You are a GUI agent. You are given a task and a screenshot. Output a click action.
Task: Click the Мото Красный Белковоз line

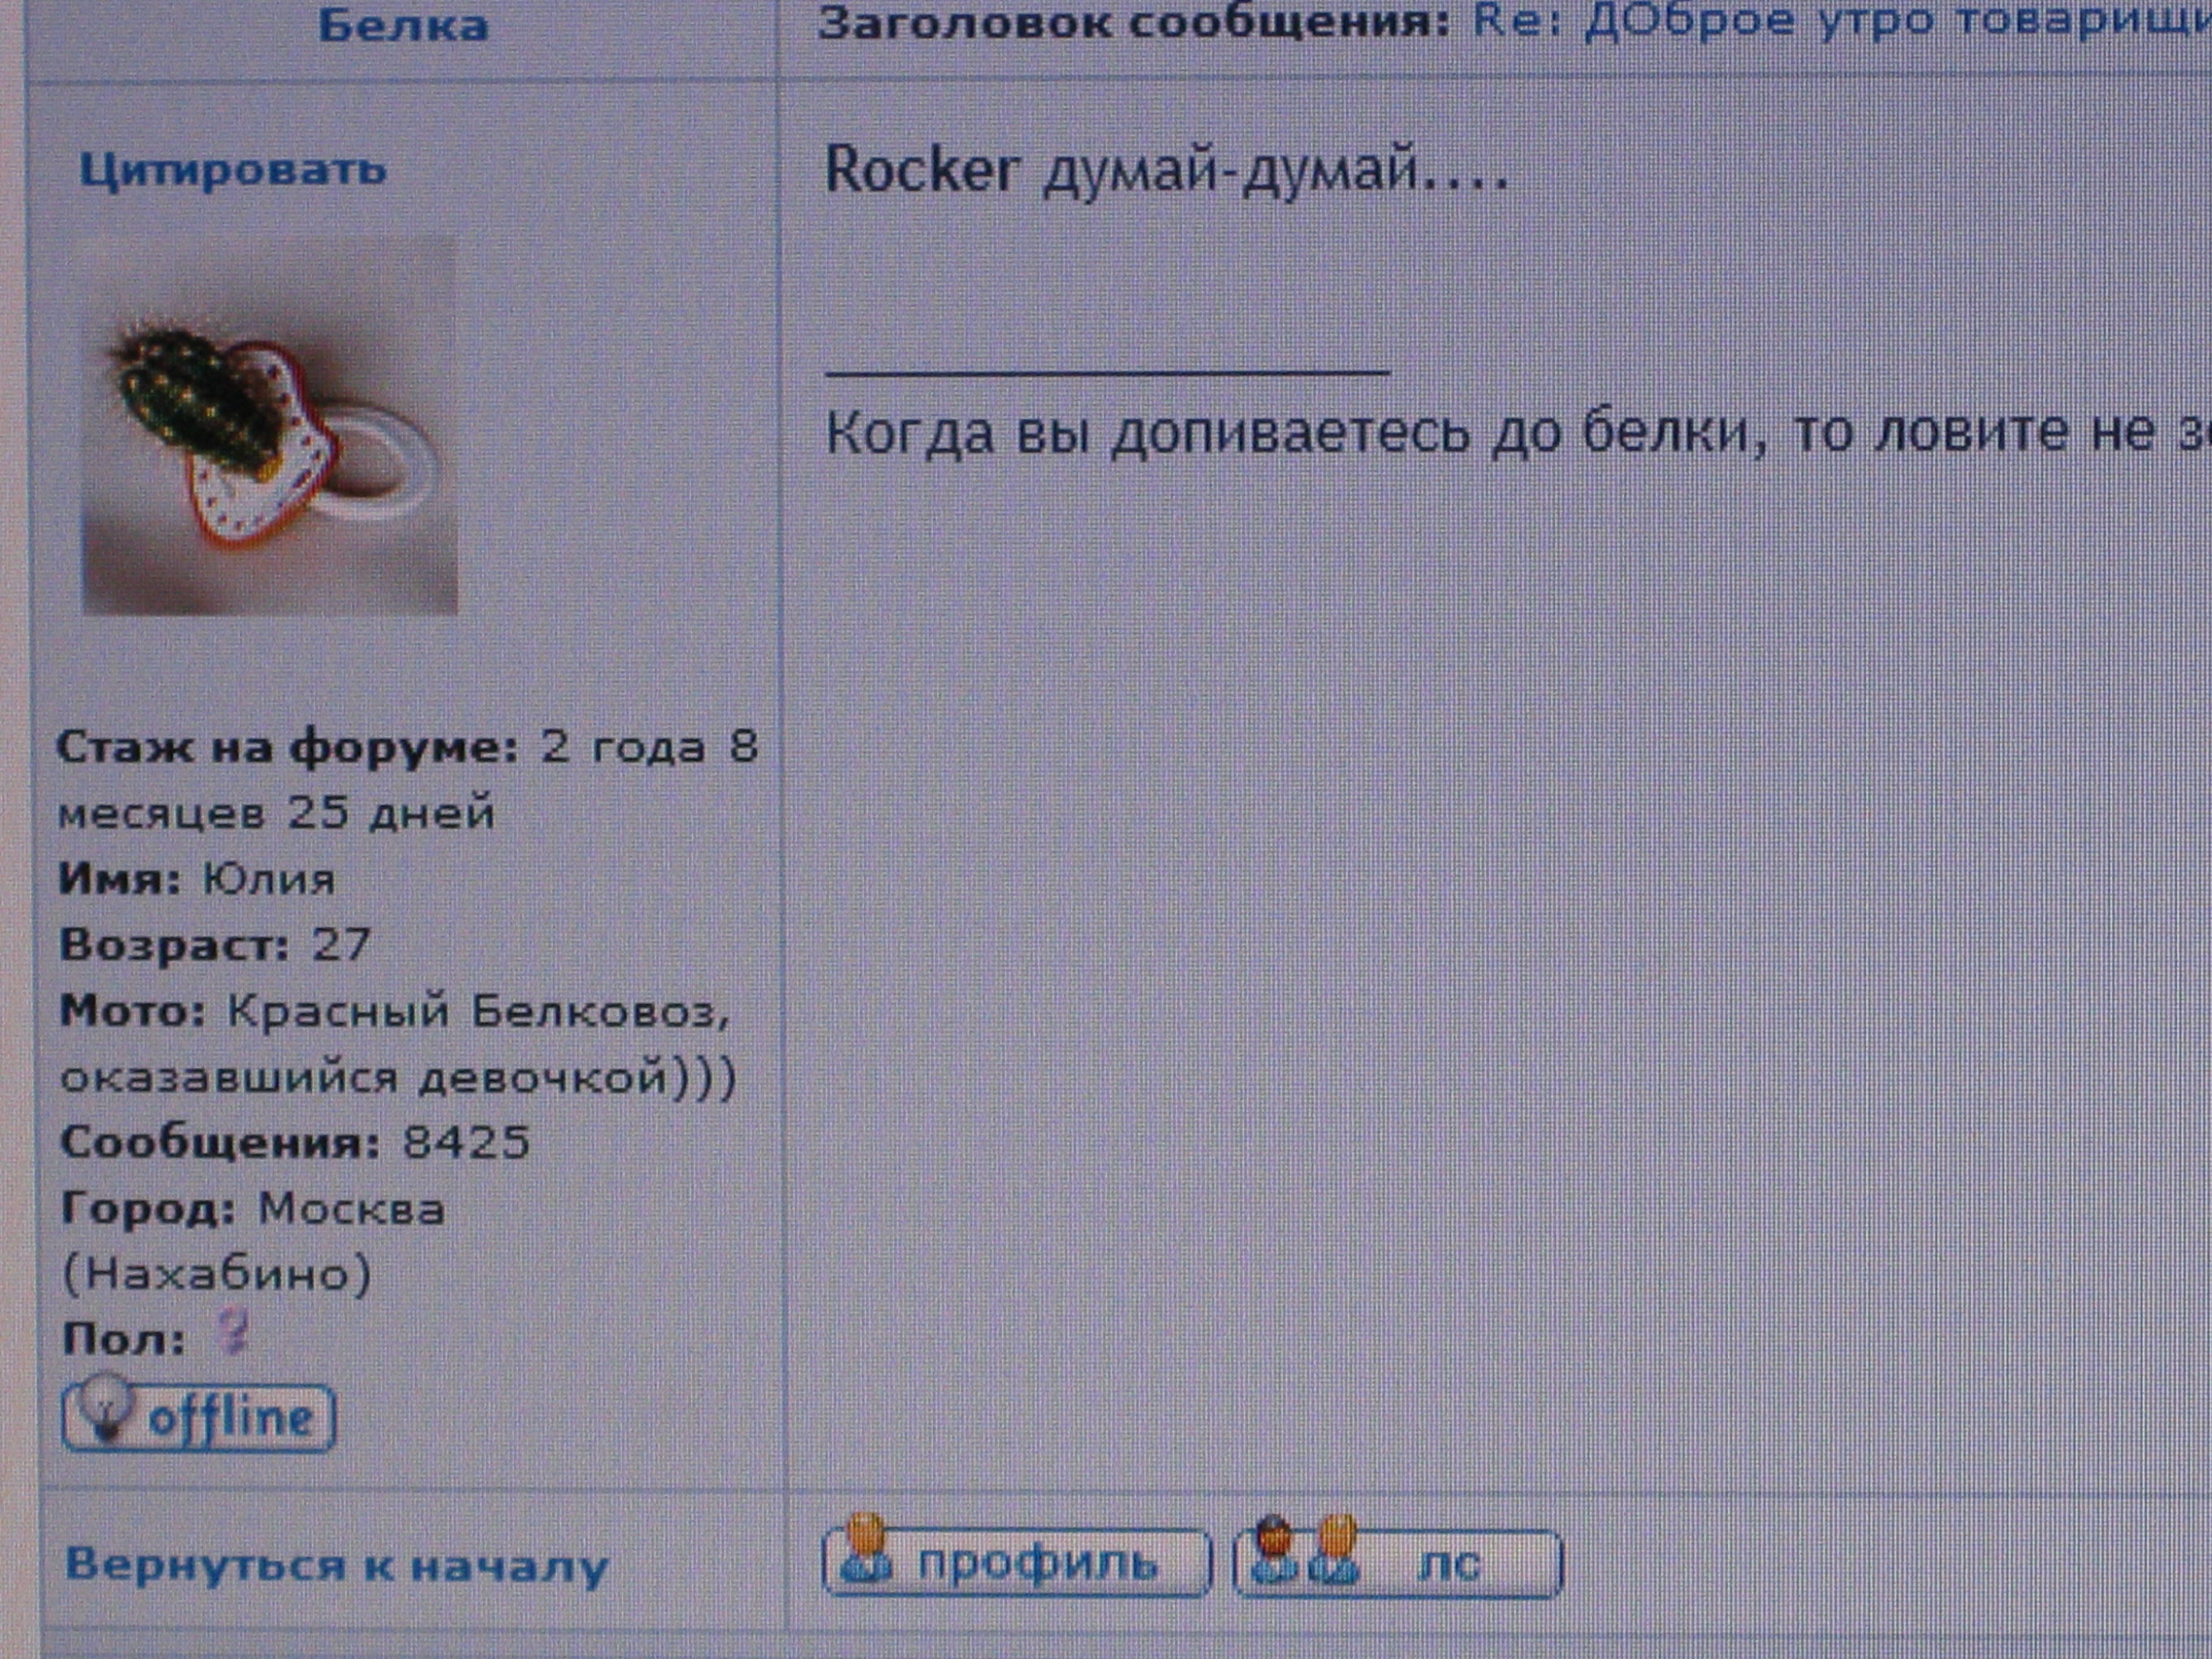(x=398, y=1045)
